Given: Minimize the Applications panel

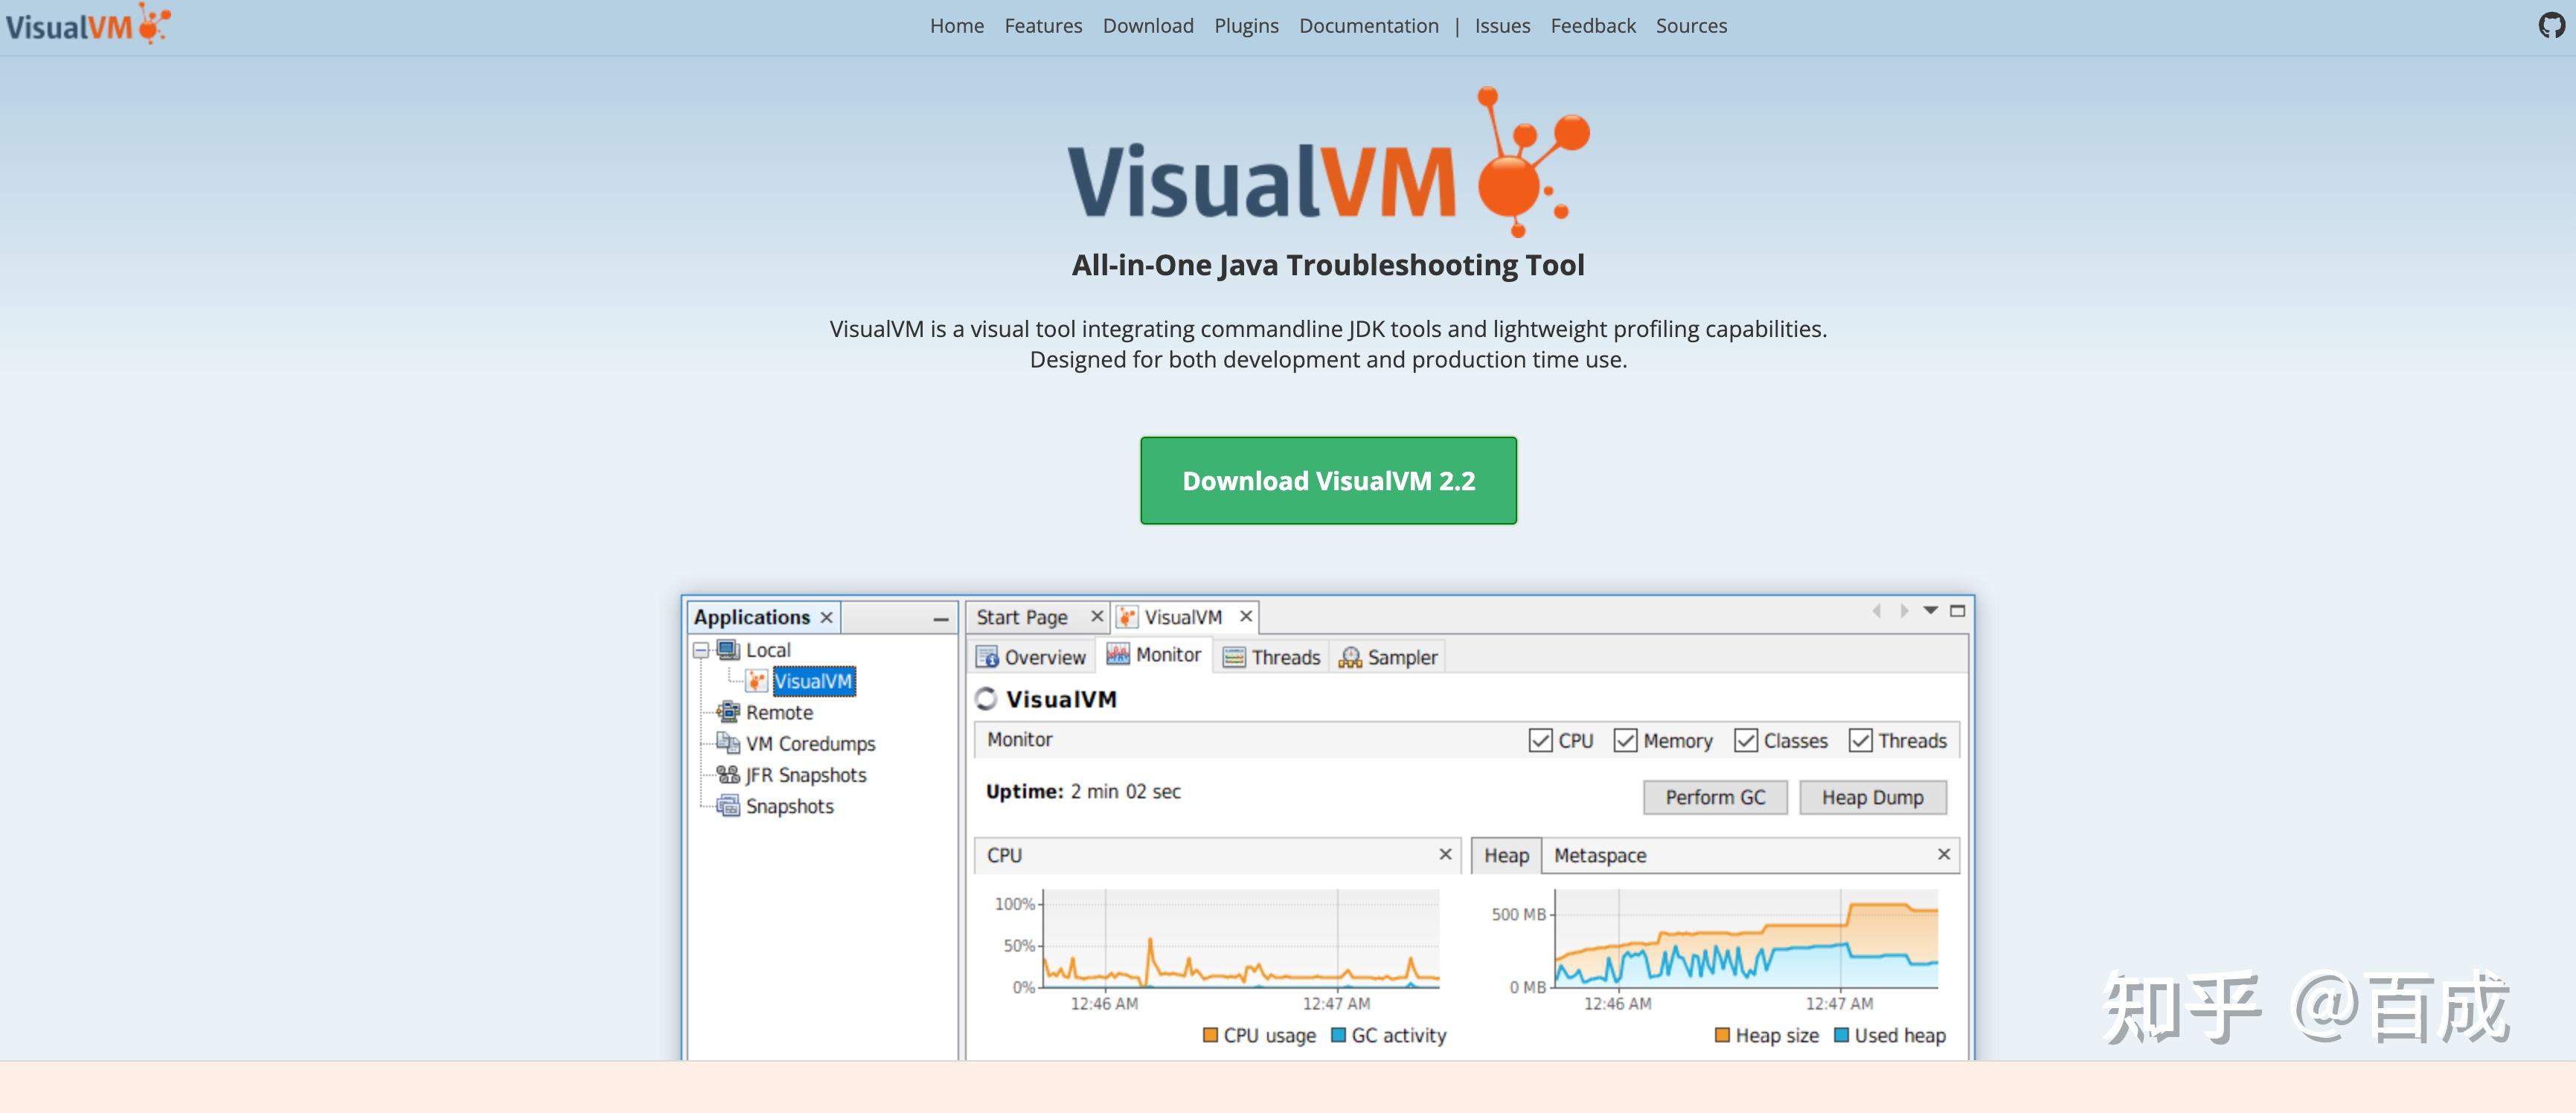Looking at the screenshot, I should coord(940,619).
